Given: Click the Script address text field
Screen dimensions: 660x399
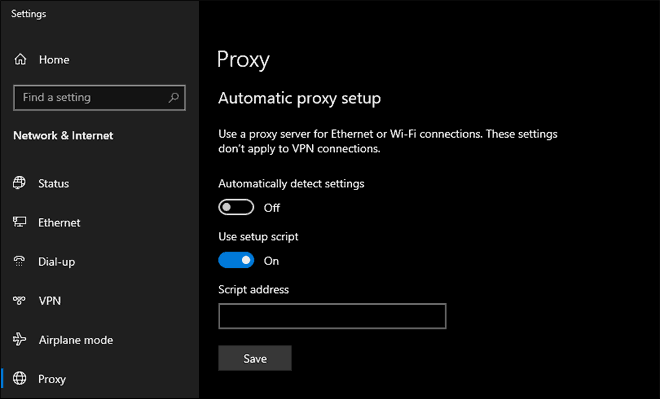Looking at the screenshot, I should (x=332, y=316).
